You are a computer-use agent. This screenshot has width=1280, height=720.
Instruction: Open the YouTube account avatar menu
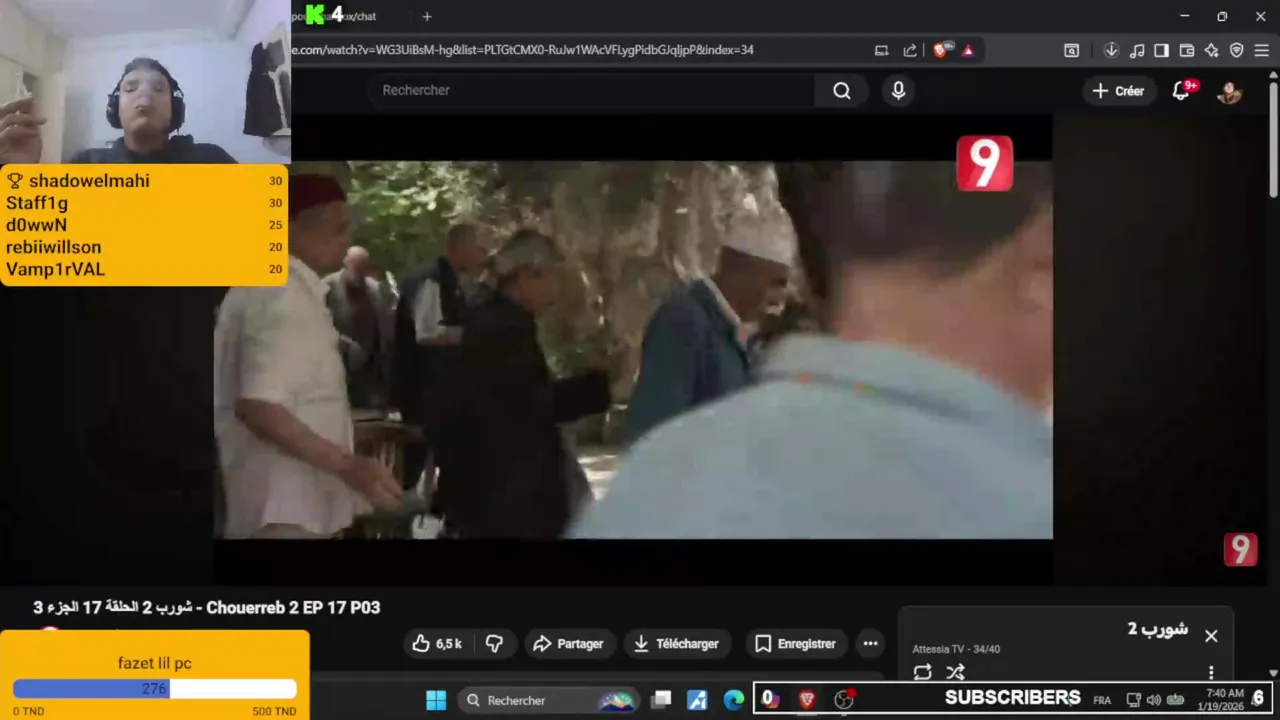tap(1229, 91)
